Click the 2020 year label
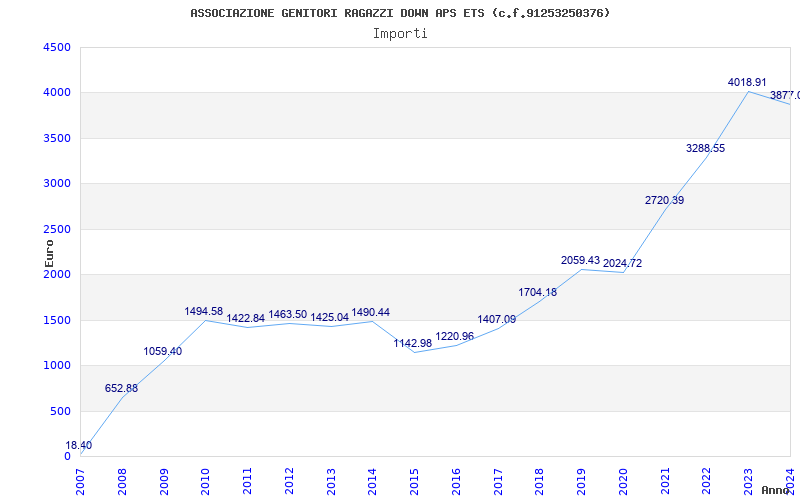800x500 pixels. pyautogui.click(x=623, y=482)
